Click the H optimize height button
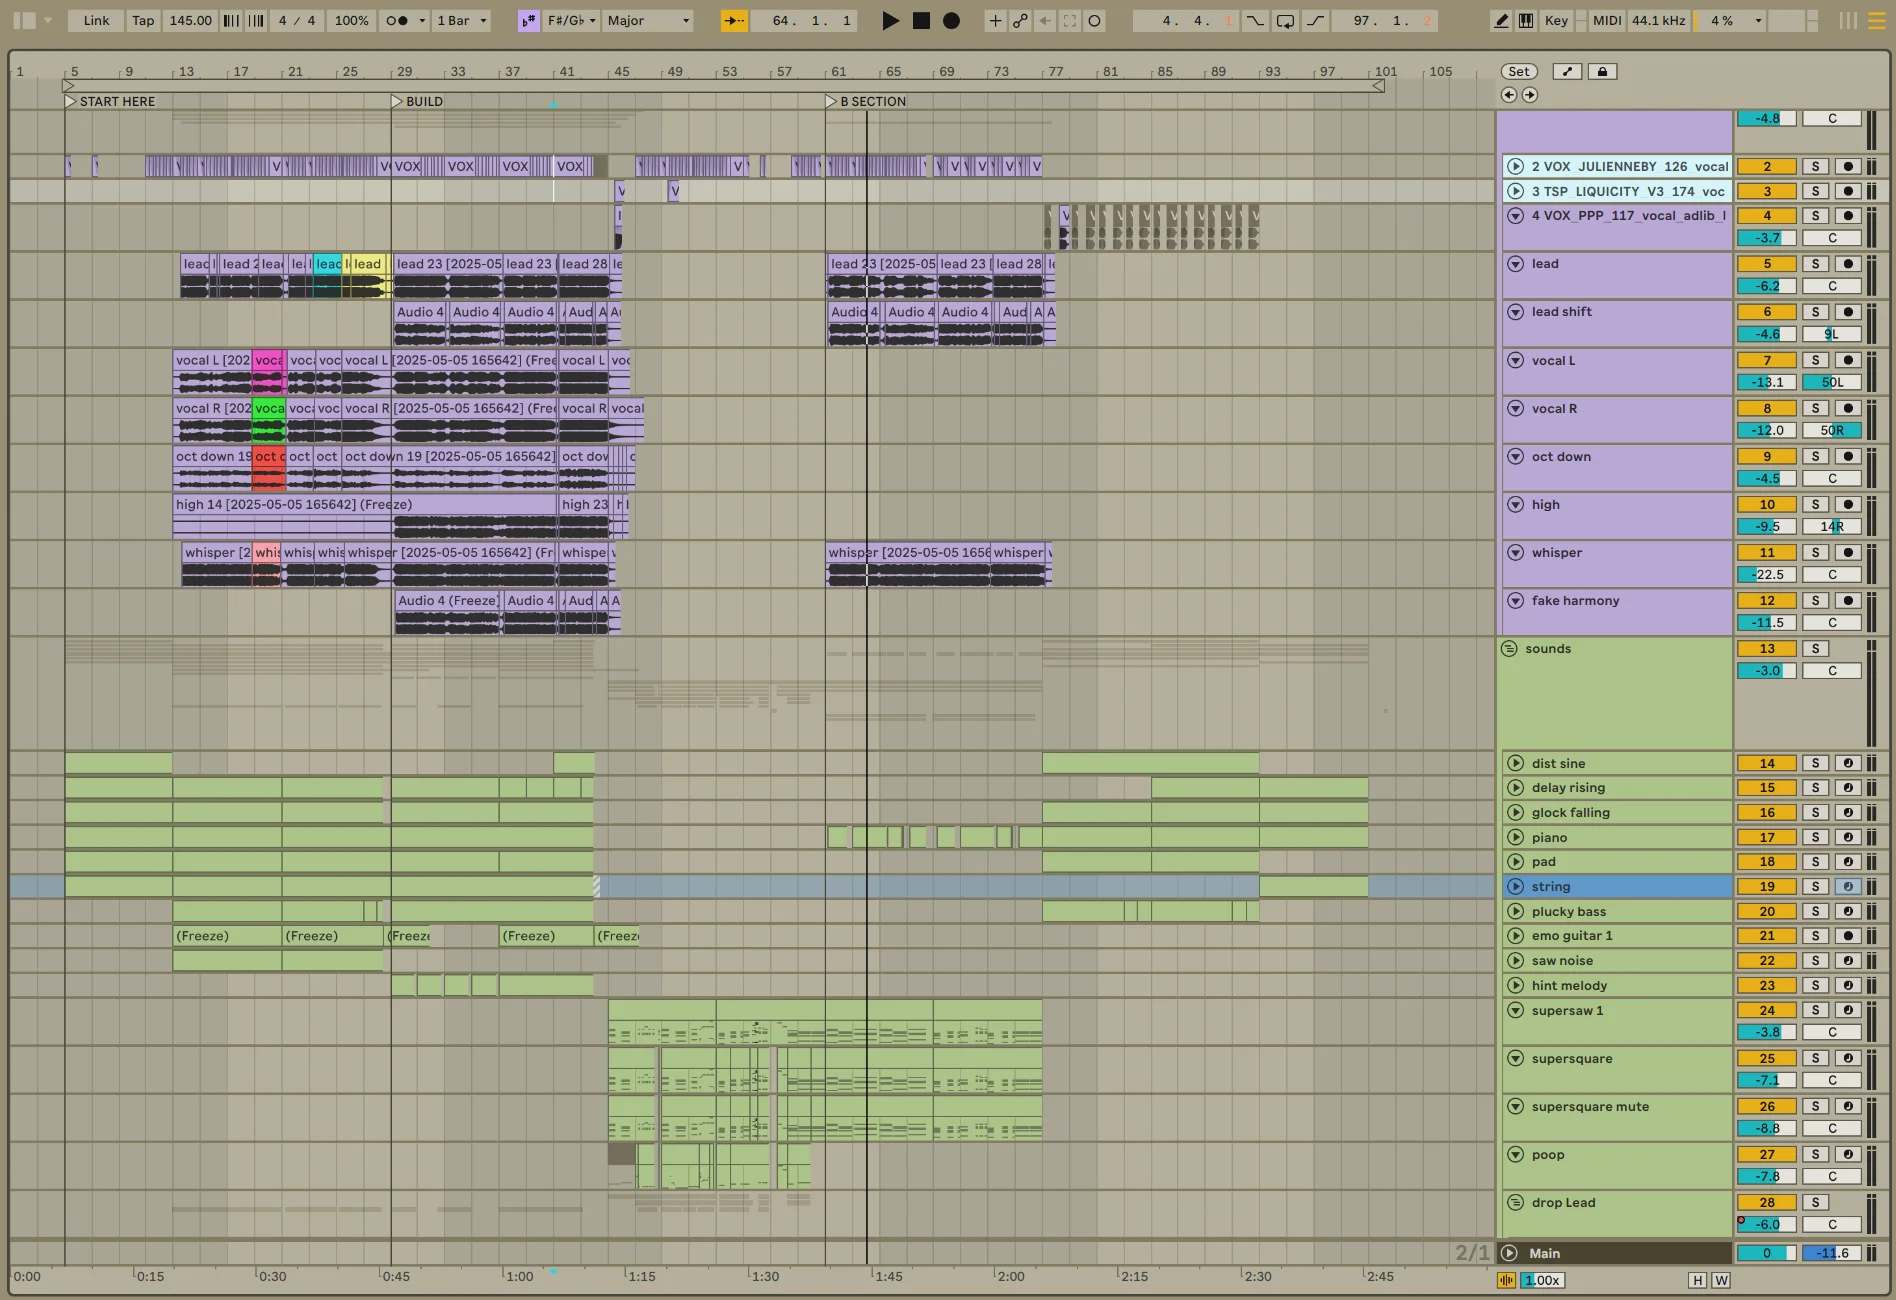Image resolution: width=1896 pixels, height=1300 pixels. pyautogui.click(x=1697, y=1280)
